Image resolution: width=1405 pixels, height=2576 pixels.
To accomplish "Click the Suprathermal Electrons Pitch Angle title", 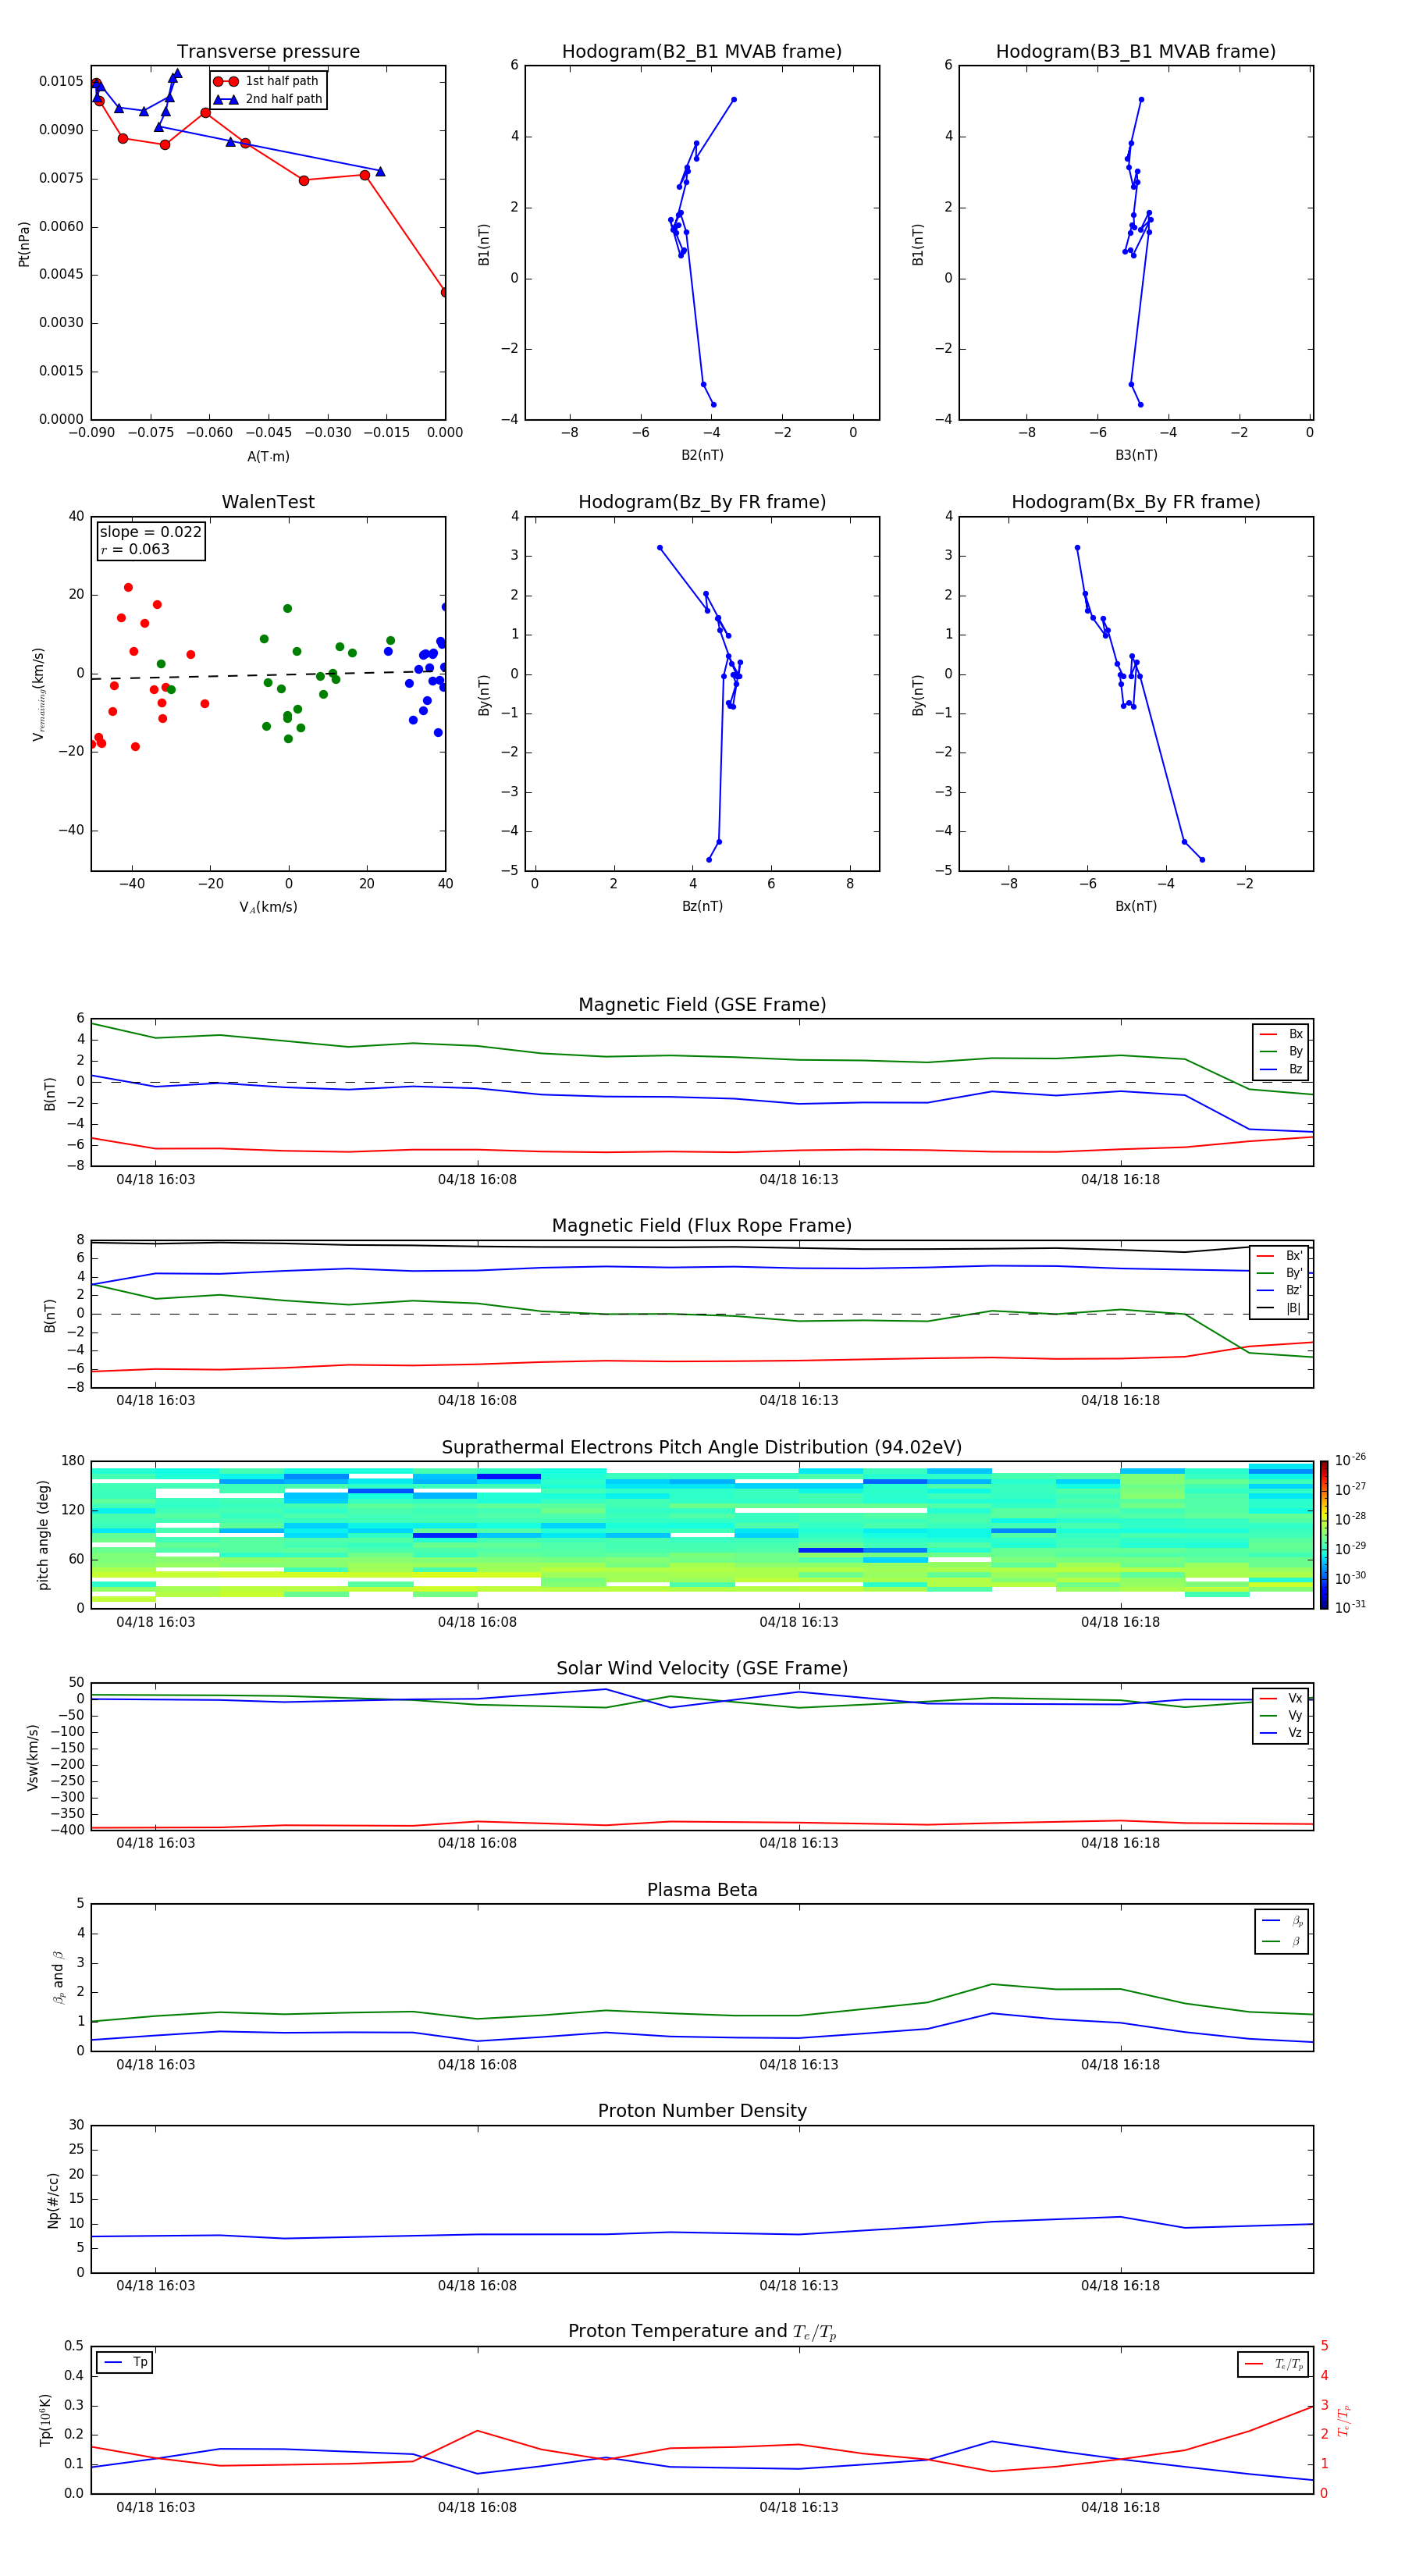I will [702, 1447].
